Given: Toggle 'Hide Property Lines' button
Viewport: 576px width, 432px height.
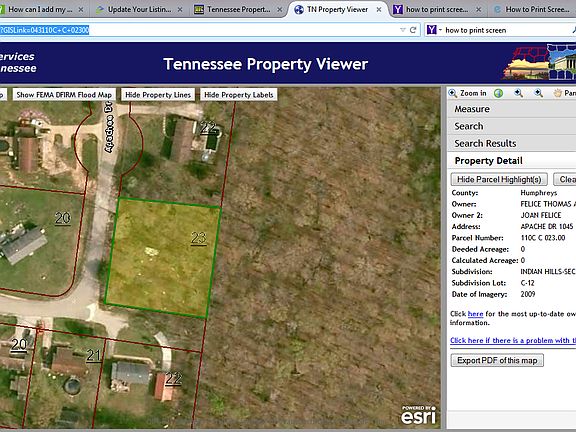Looking at the screenshot, I should tap(158, 95).
